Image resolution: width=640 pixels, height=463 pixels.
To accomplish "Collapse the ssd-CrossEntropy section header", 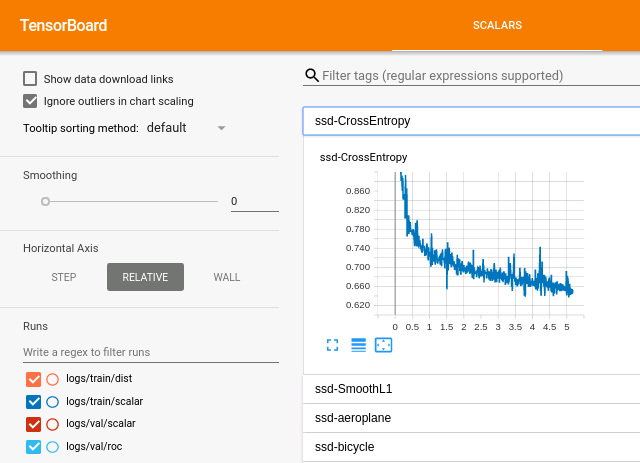I will (470, 121).
